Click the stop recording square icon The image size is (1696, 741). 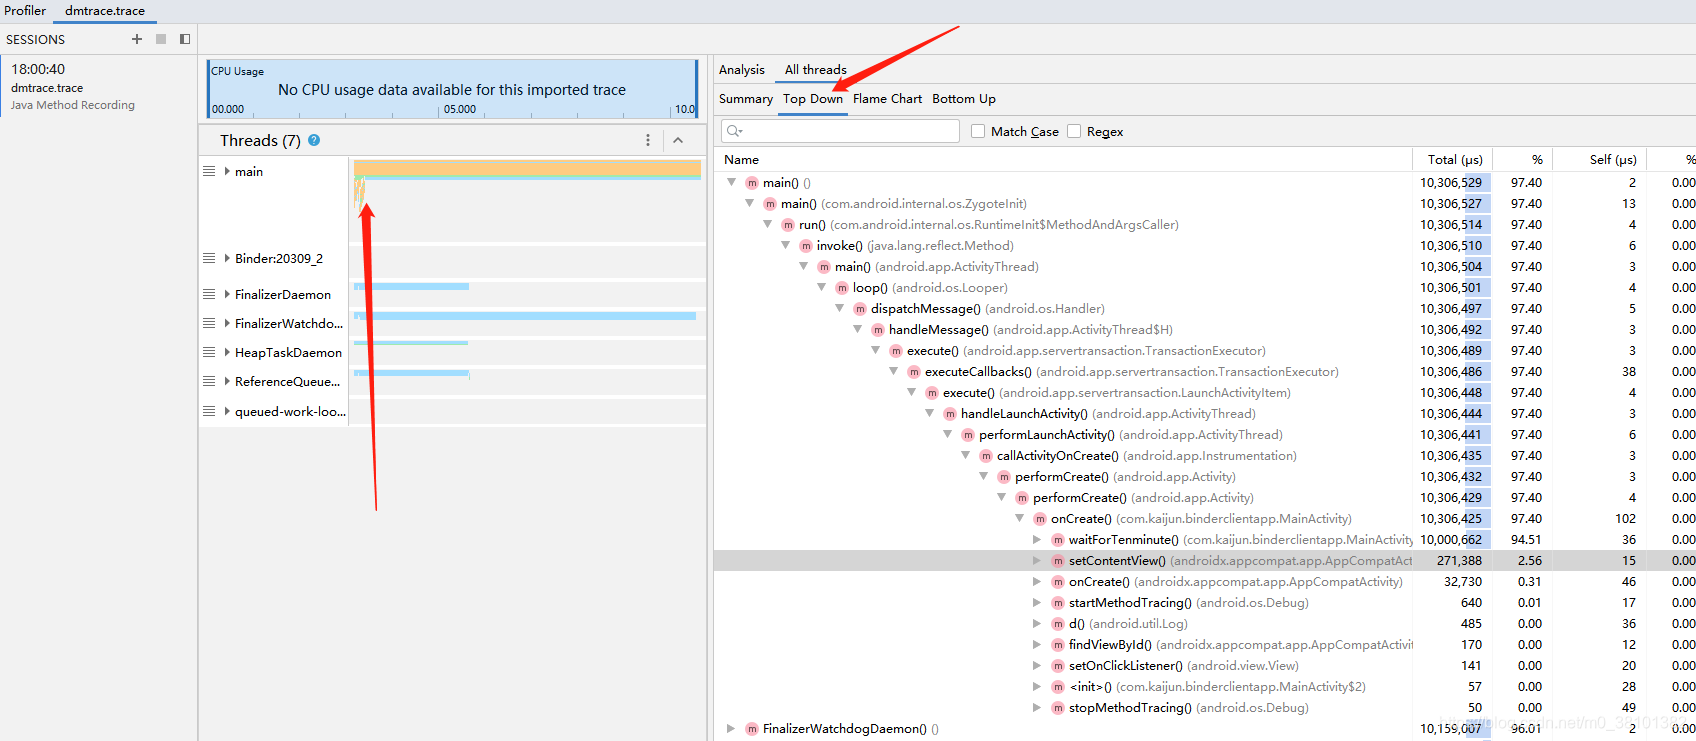tap(161, 39)
